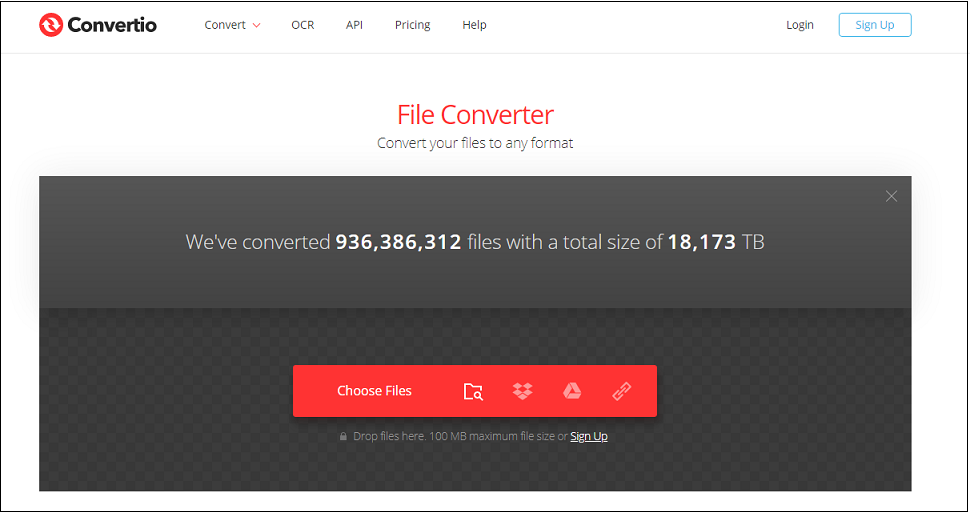Click the 'Convert your files to any format' text
970x513 pixels.
point(475,143)
